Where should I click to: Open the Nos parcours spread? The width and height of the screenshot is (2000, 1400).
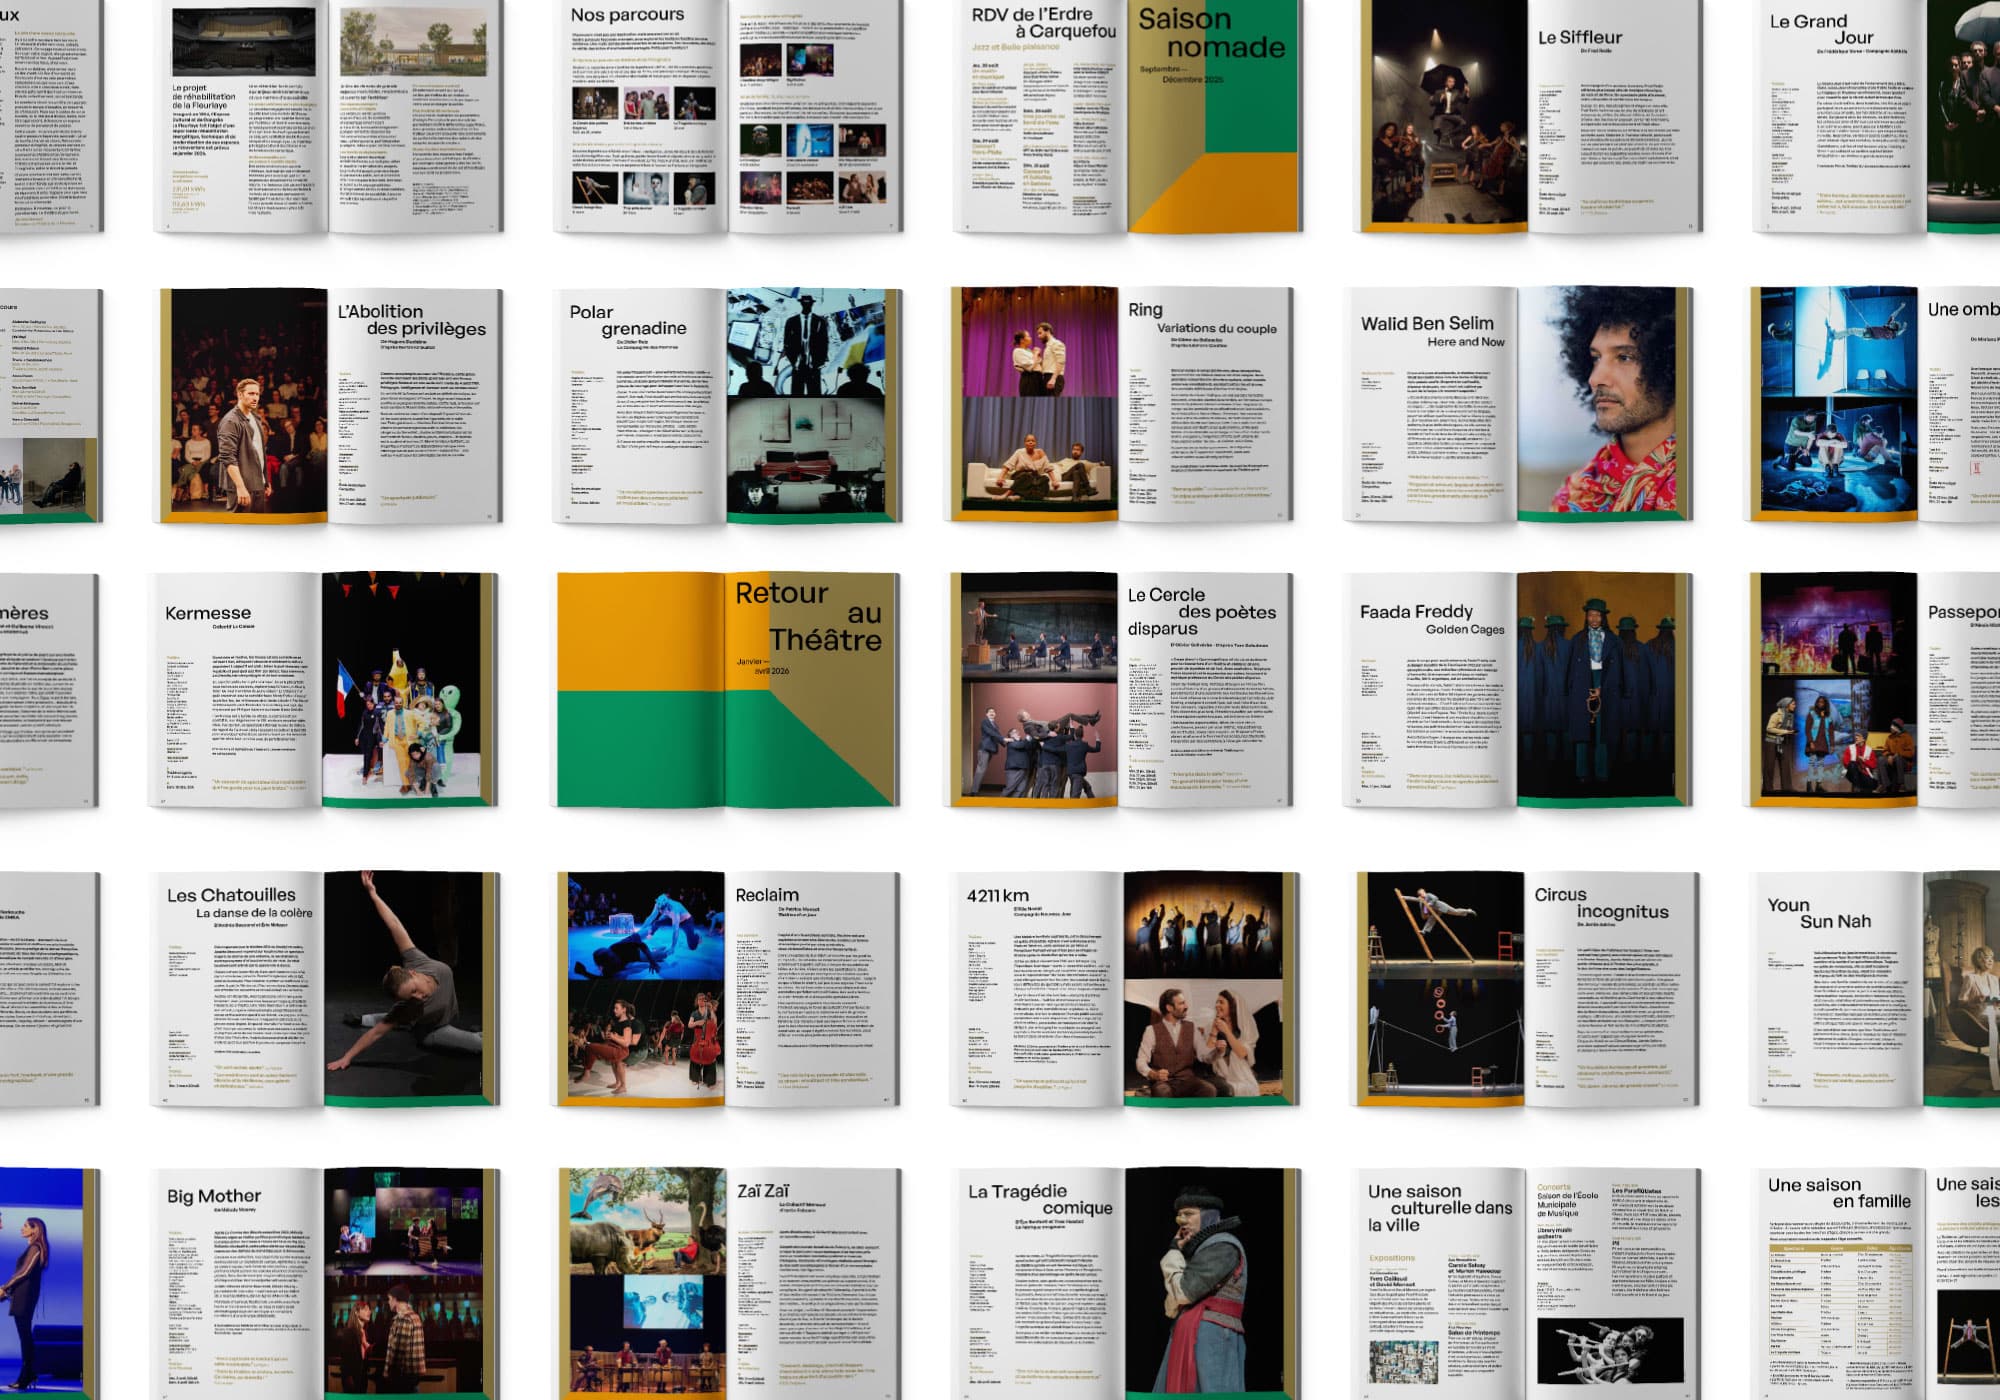(727, 115)
